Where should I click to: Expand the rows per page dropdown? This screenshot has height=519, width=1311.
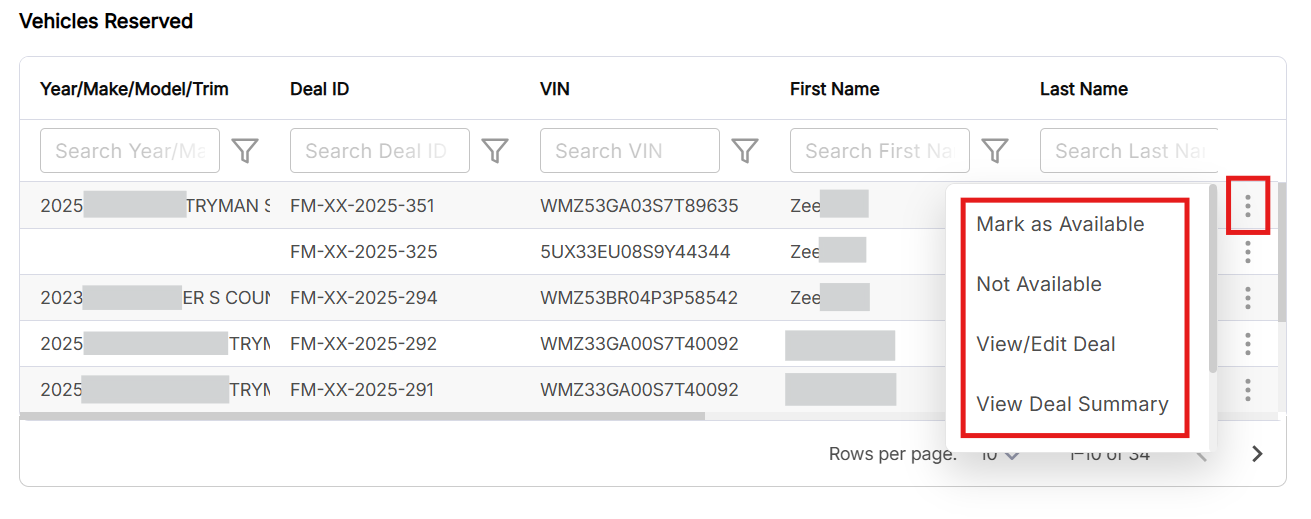pyautogui.click(x=1000, y=455)
